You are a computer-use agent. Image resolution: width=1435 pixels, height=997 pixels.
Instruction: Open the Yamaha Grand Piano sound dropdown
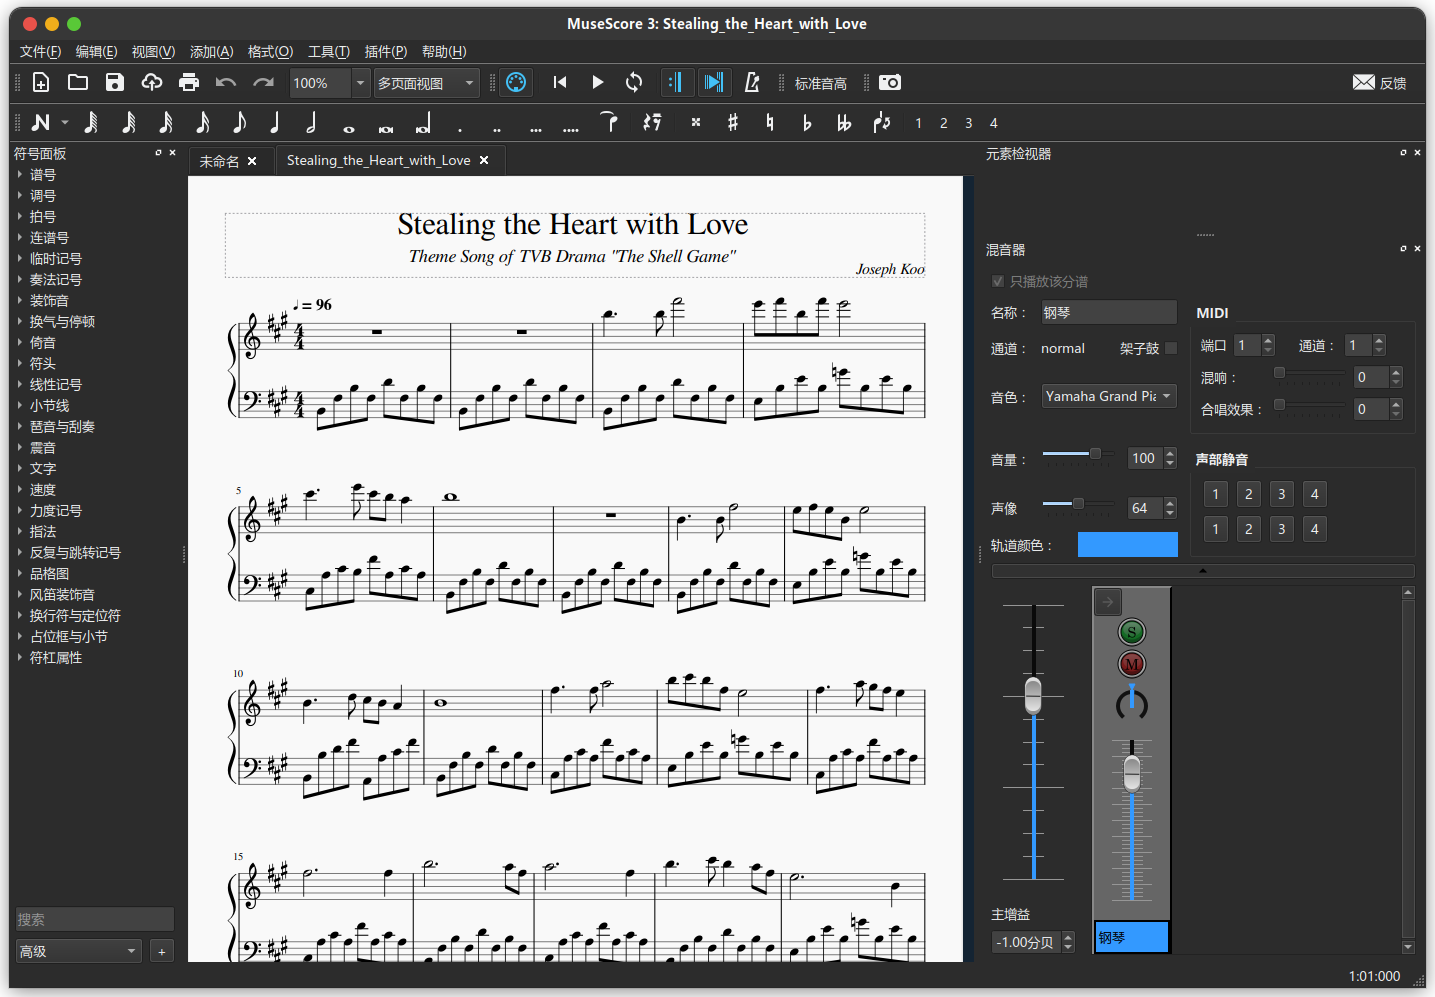tap(1109, 396)
